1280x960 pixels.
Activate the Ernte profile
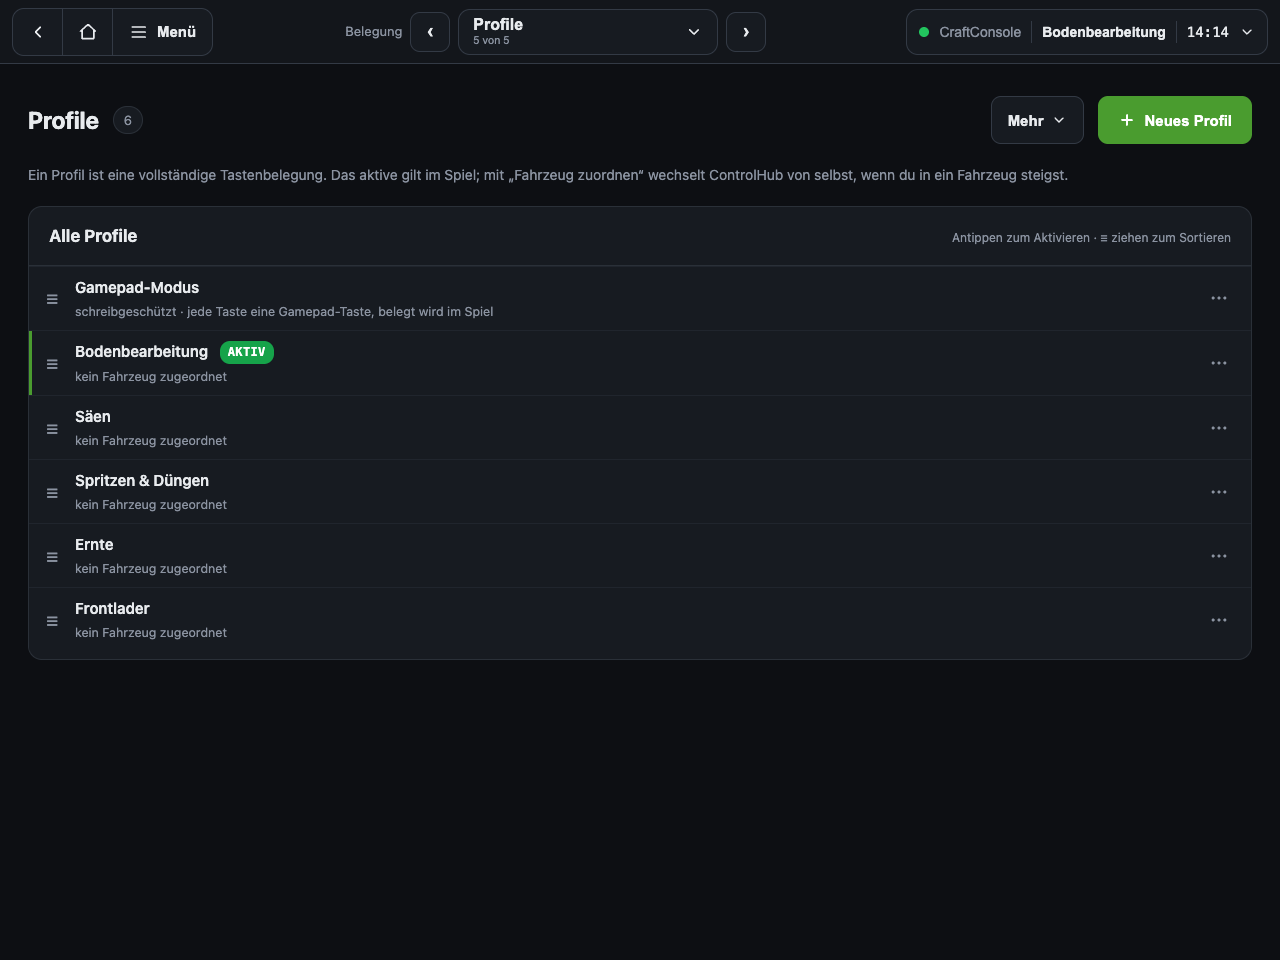coord(640,556)
